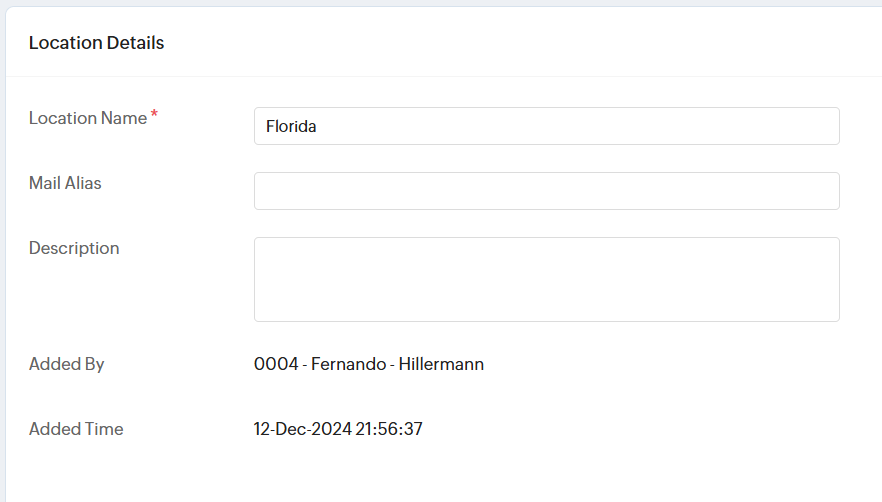Click the word Time in Added Time
This screenshot has width=882, height=502.
tap(104, 429)
